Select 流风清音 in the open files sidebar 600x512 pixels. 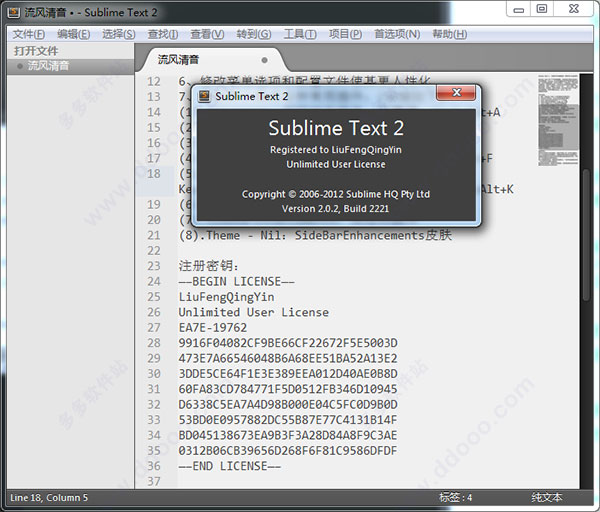point(71,66)
